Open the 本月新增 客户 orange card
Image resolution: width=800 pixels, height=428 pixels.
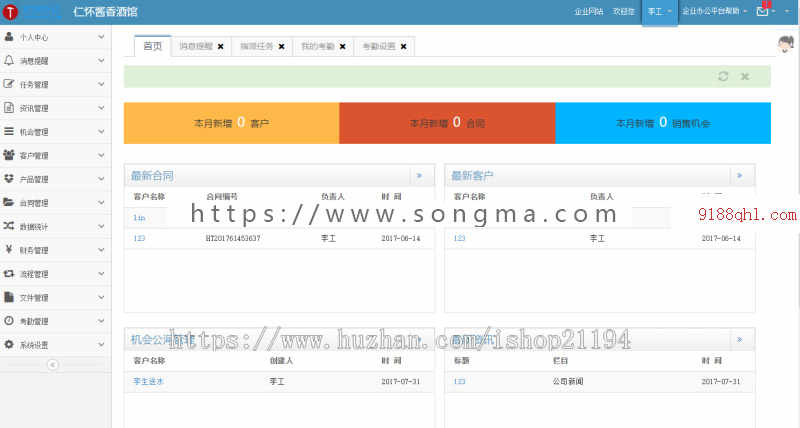coord(232,123)
